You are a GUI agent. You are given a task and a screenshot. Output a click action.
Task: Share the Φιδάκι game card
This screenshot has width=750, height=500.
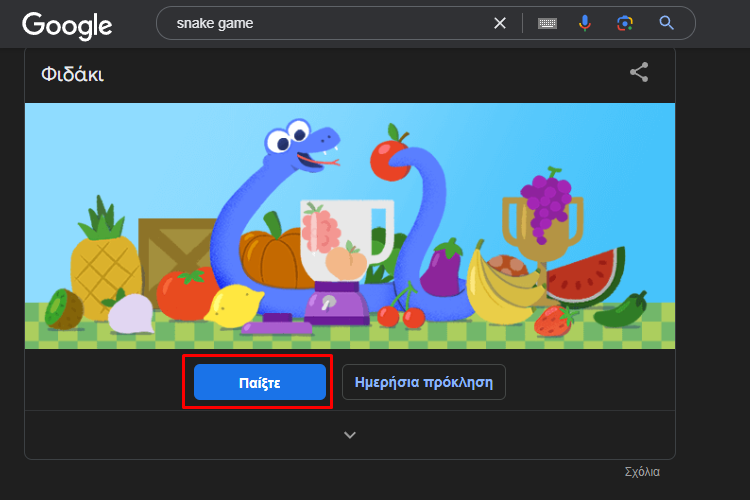click(x=639, y=73)
